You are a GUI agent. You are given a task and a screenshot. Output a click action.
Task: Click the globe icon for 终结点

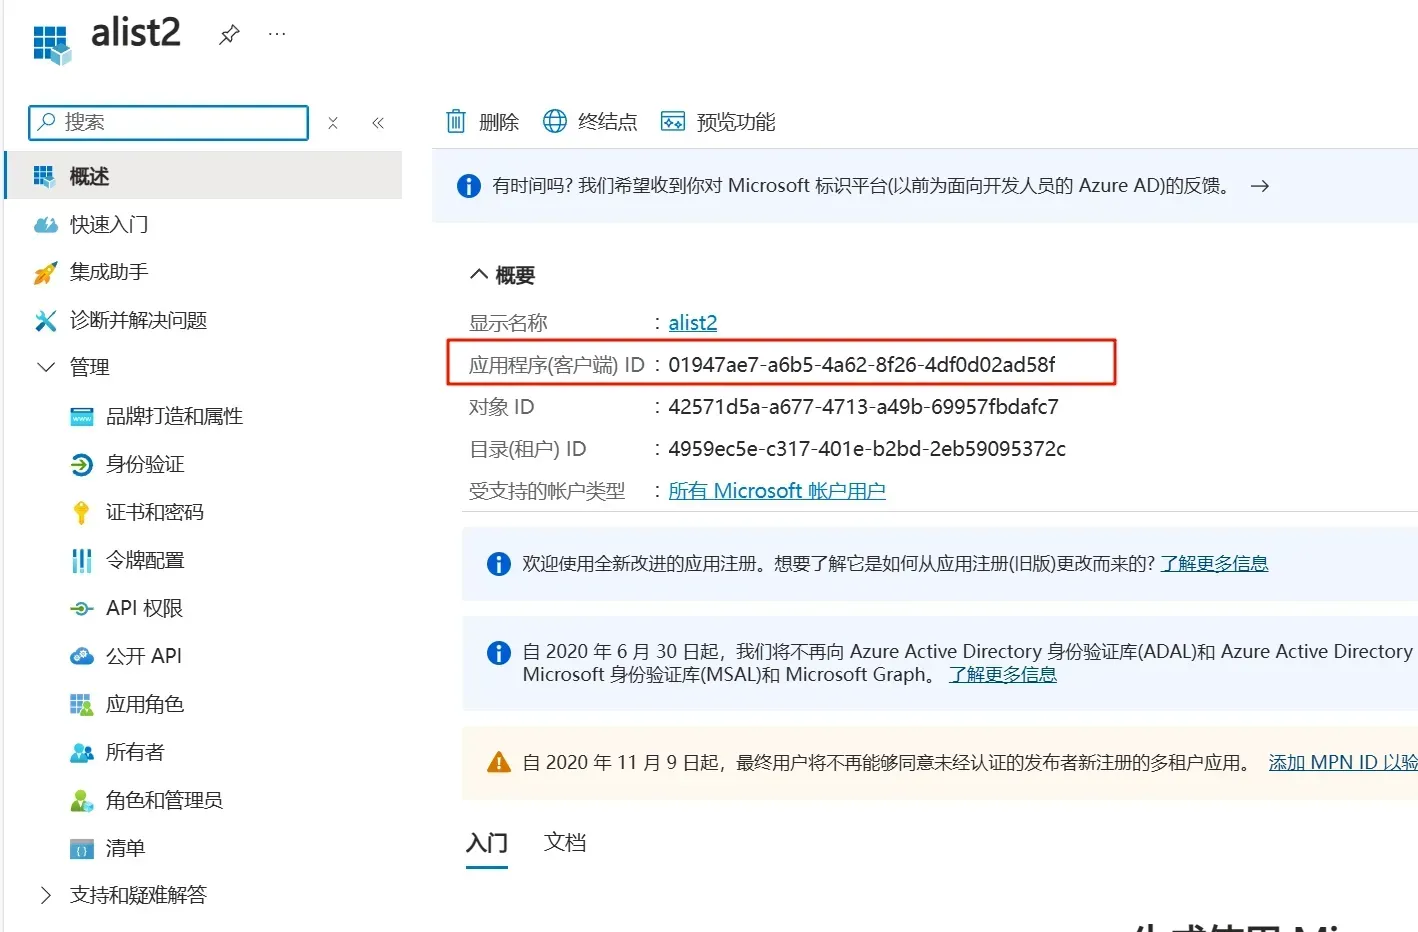(555, 121)
